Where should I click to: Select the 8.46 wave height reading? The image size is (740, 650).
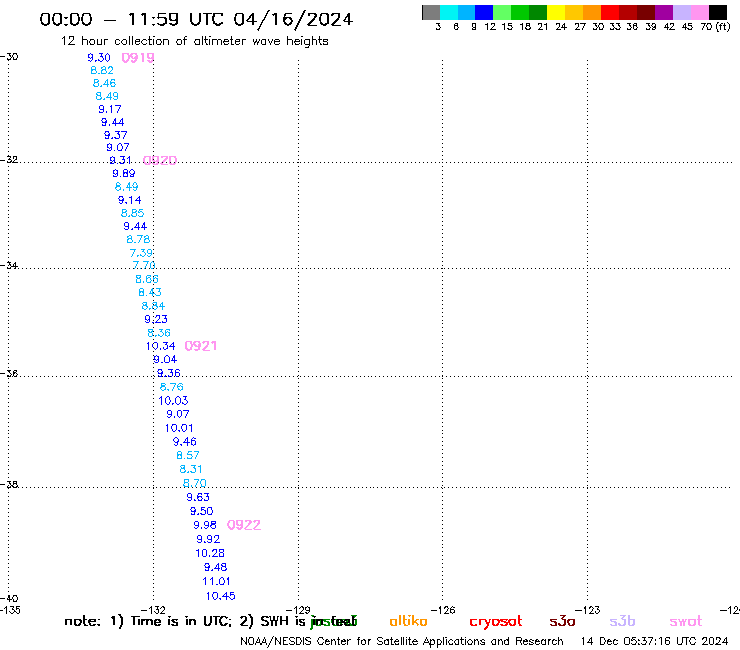[104, 83]
